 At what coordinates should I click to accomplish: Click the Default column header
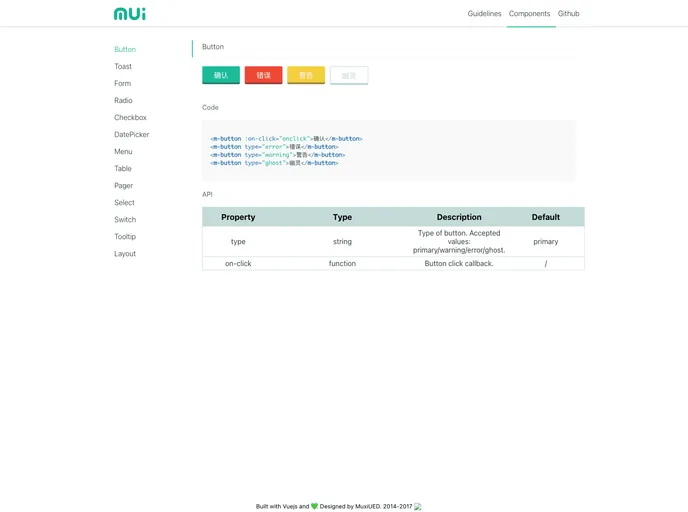point(546,217)
